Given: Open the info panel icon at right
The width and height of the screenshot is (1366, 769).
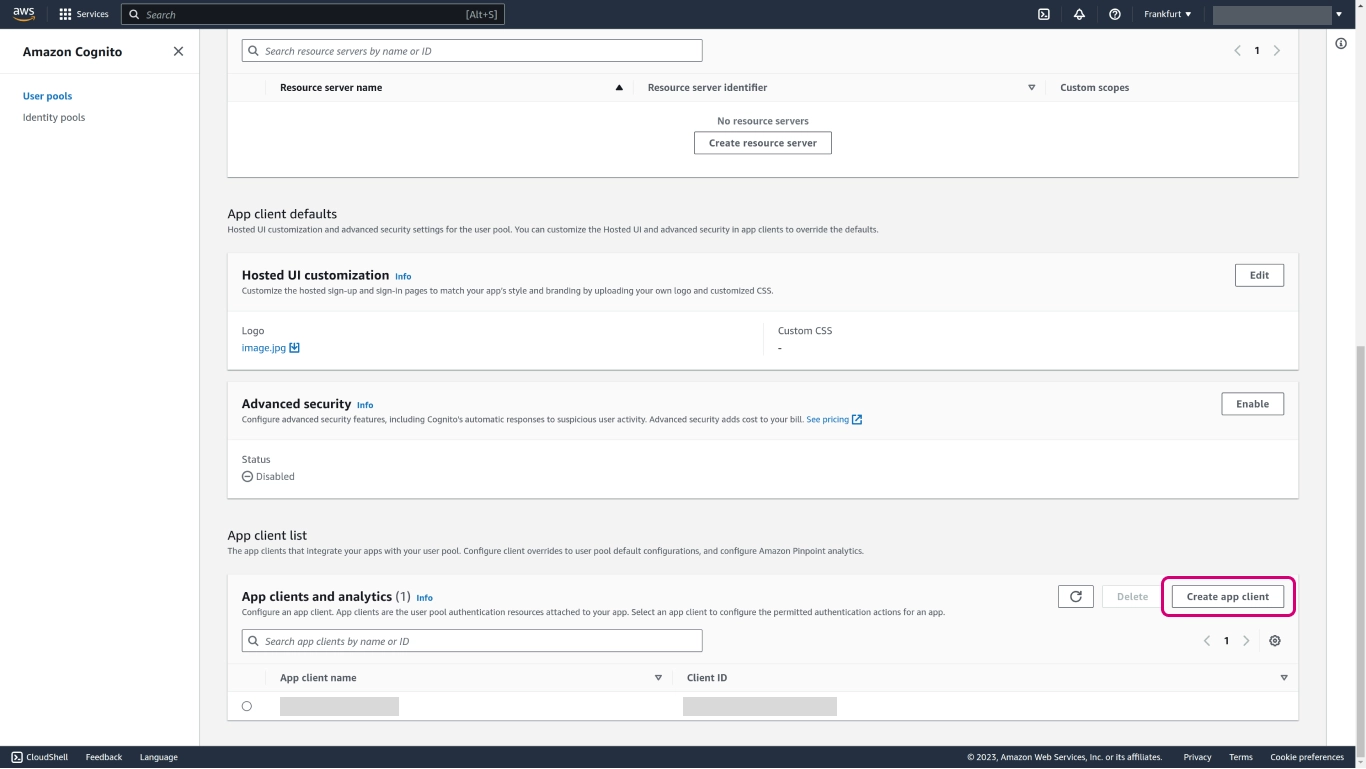Looking at the screenshot, I should point(1341,43).
